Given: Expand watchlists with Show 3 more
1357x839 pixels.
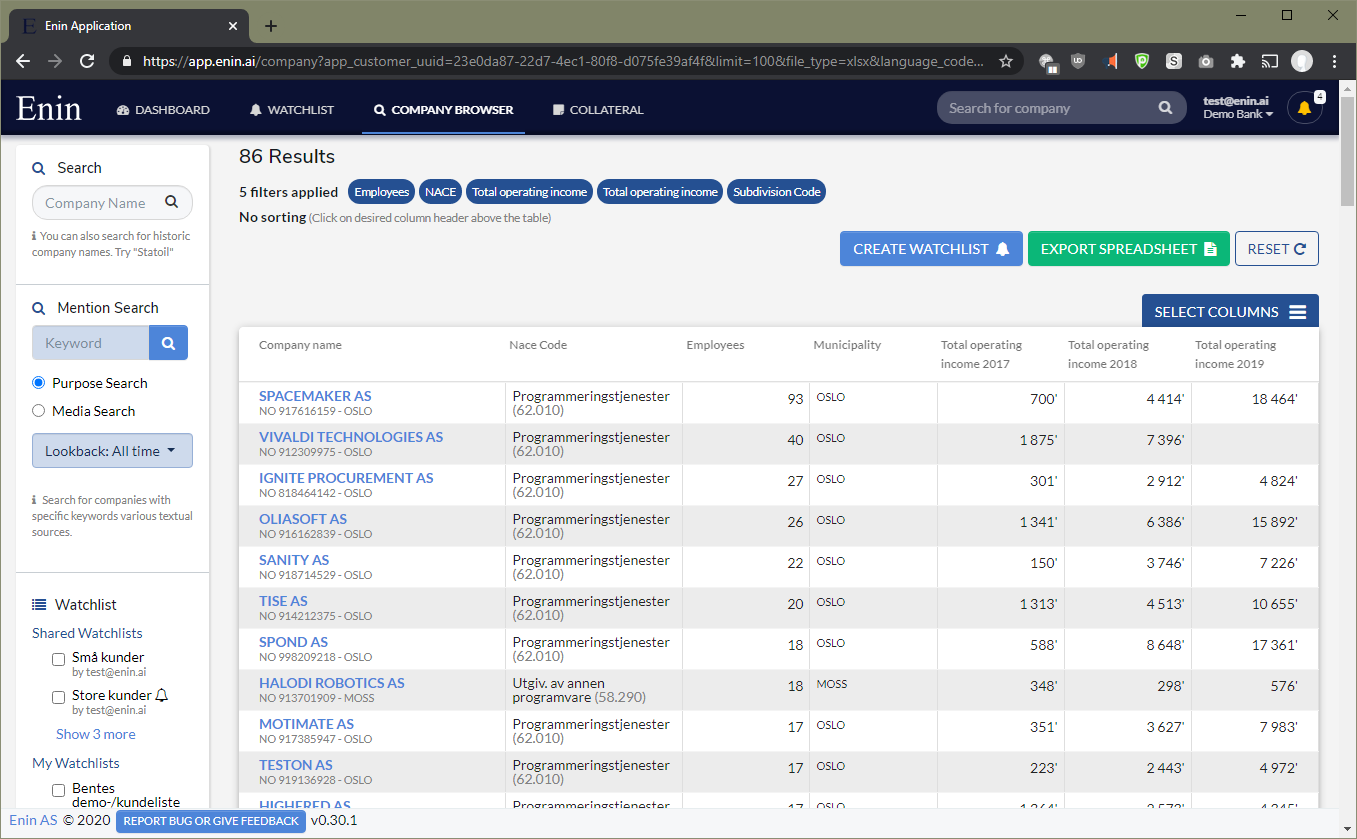Looking at the screenshot, I should 95,734.
